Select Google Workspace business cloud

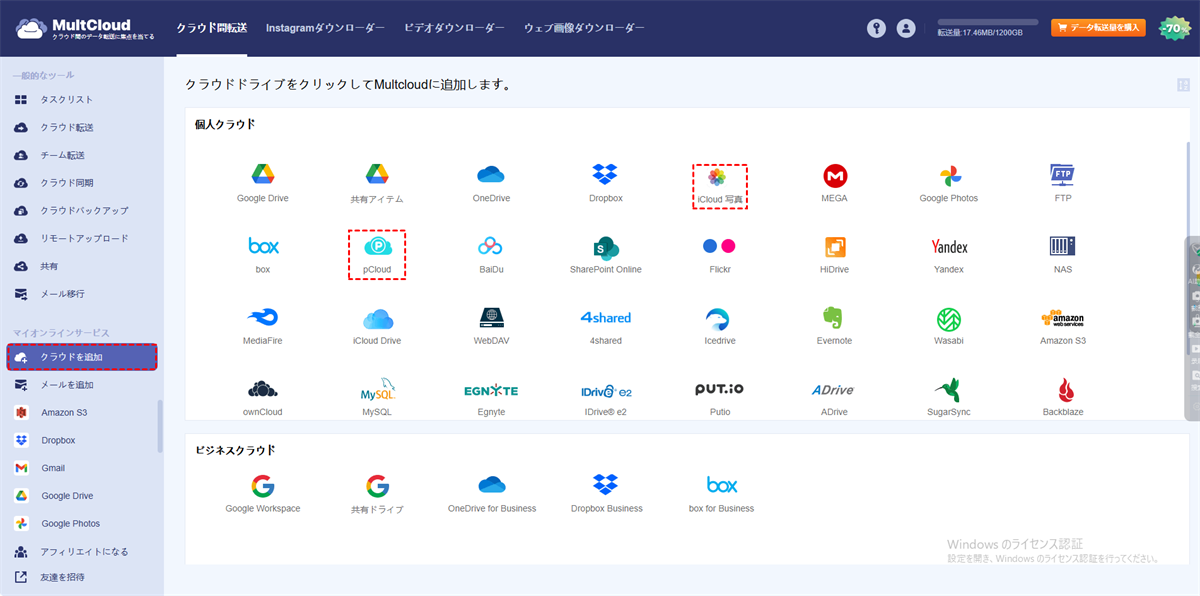click(x=263, y=485)
